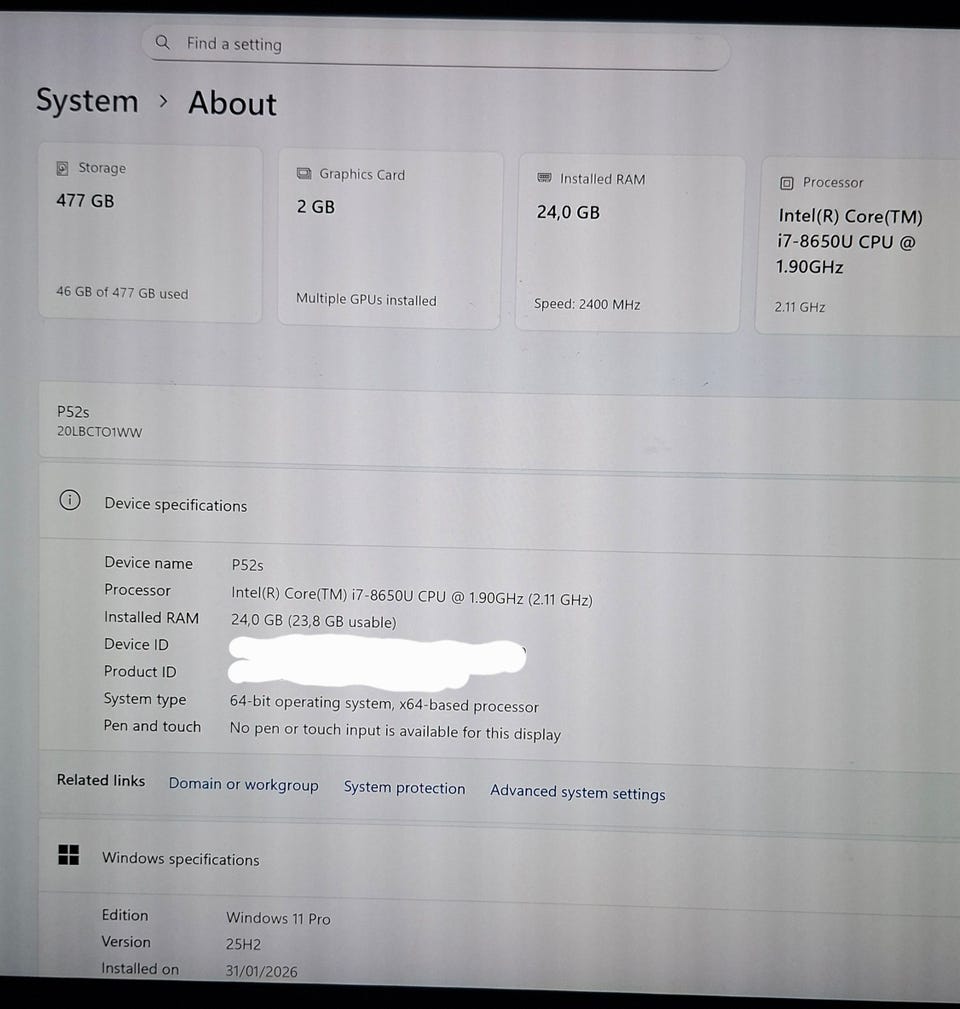The height and width of the screenshot is (1009, 960).
Task: Click the Product ID label
Action: click(140, 671)
